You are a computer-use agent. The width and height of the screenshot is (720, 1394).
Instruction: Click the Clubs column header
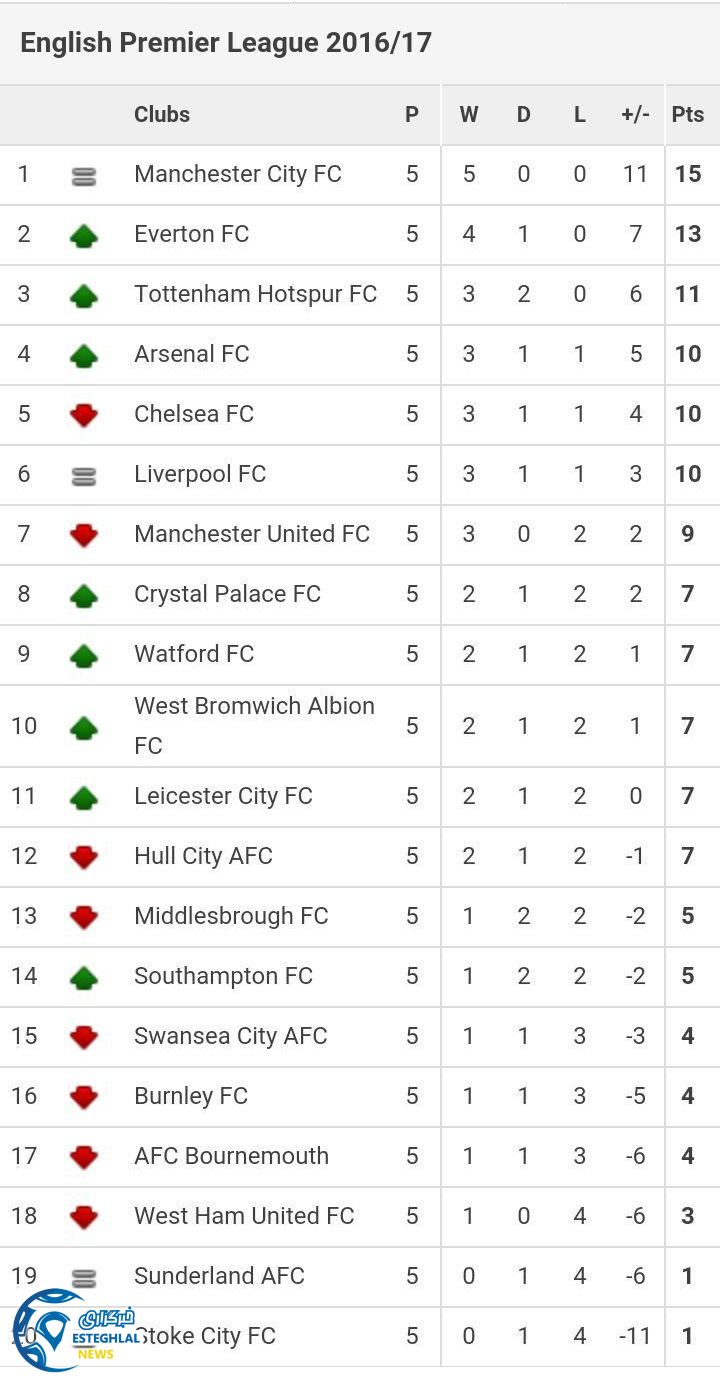click(x=162, y=114)
